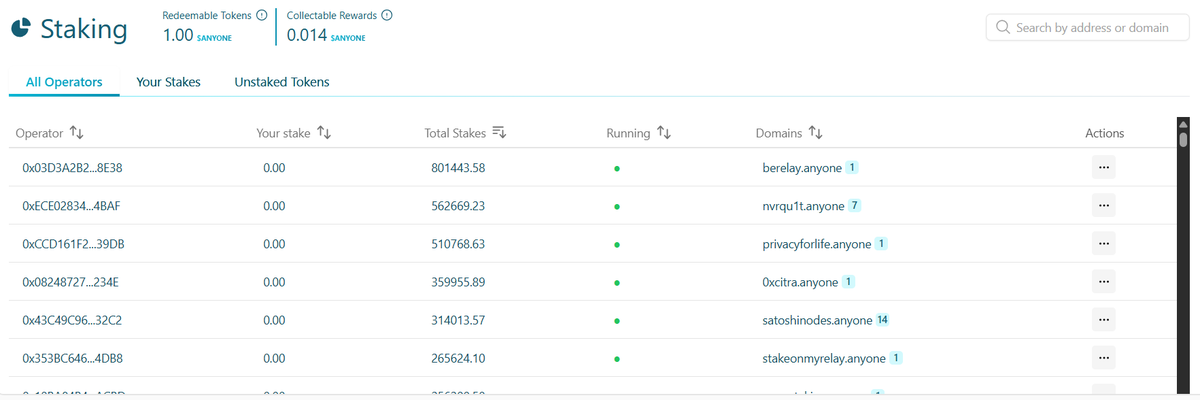The image size is (1200, 400).
Task: Switch to Your Stakes tab
Action: [x=169, y=82]
